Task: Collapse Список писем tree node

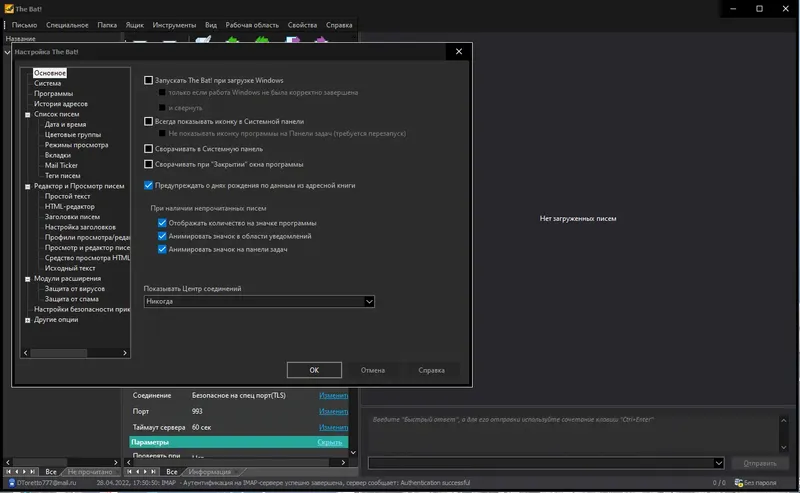Action: (x=28, y=115)
